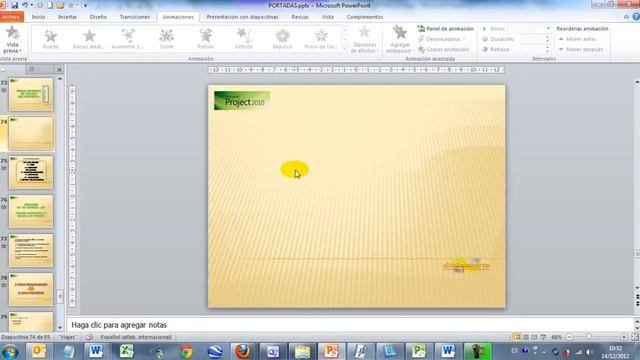Image resolution: width=640 pixels, height=360 pixels.
Task: Switch to the Inicio tab
Action: [x=38, y=17]
